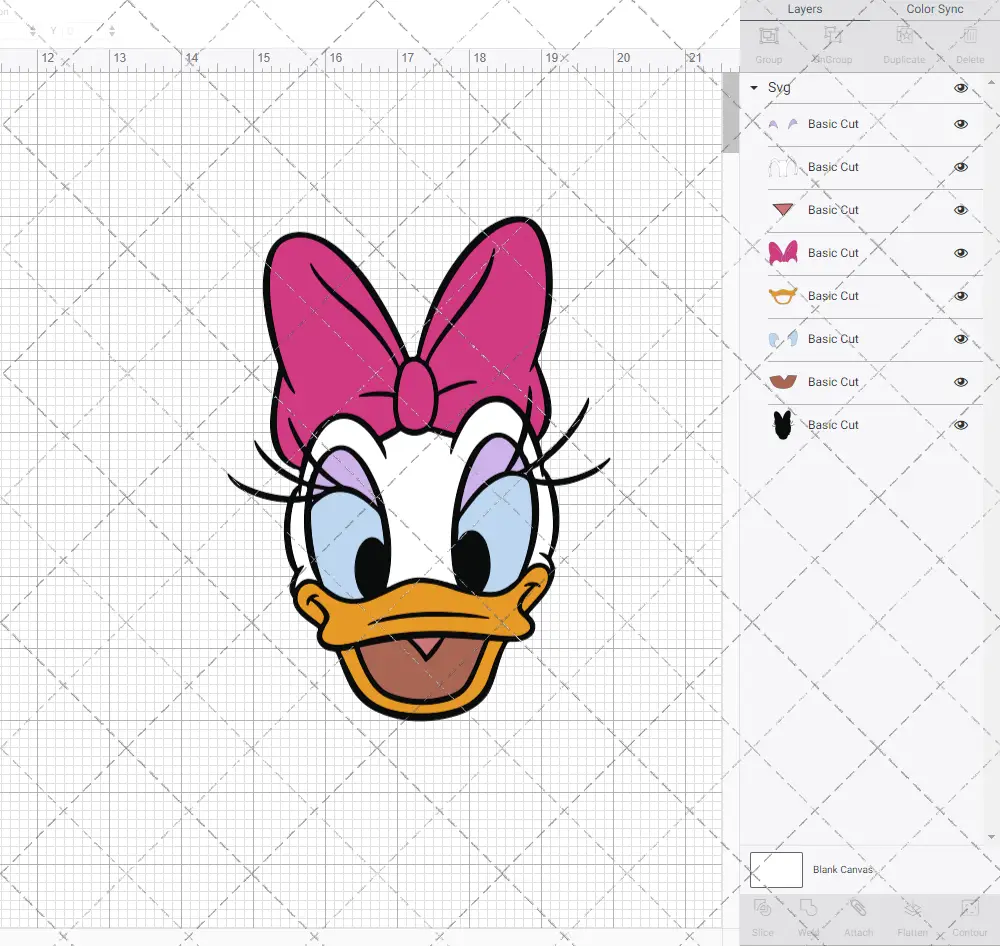Click the Delete trash icon
This screenshot has height=946, width=1000.
(969, 36)
